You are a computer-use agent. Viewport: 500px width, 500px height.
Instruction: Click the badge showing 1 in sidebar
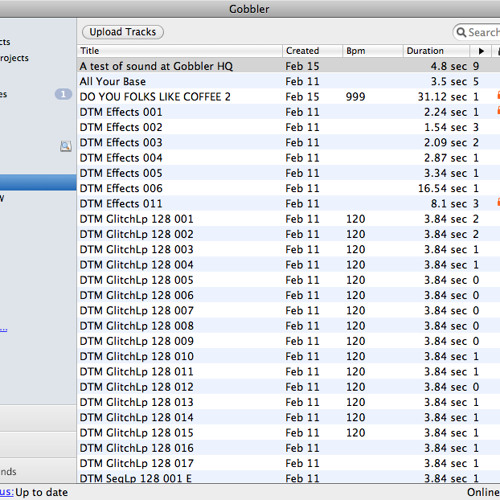tap(63, 94)
